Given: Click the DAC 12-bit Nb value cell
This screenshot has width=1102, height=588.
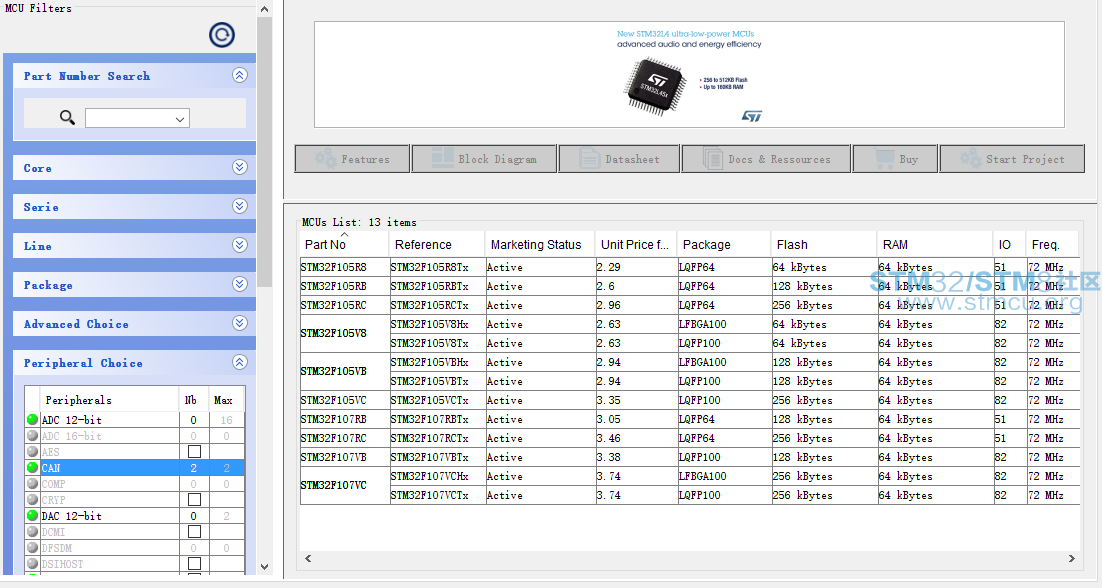Looking at the screenshot, I should click(193, 516).
